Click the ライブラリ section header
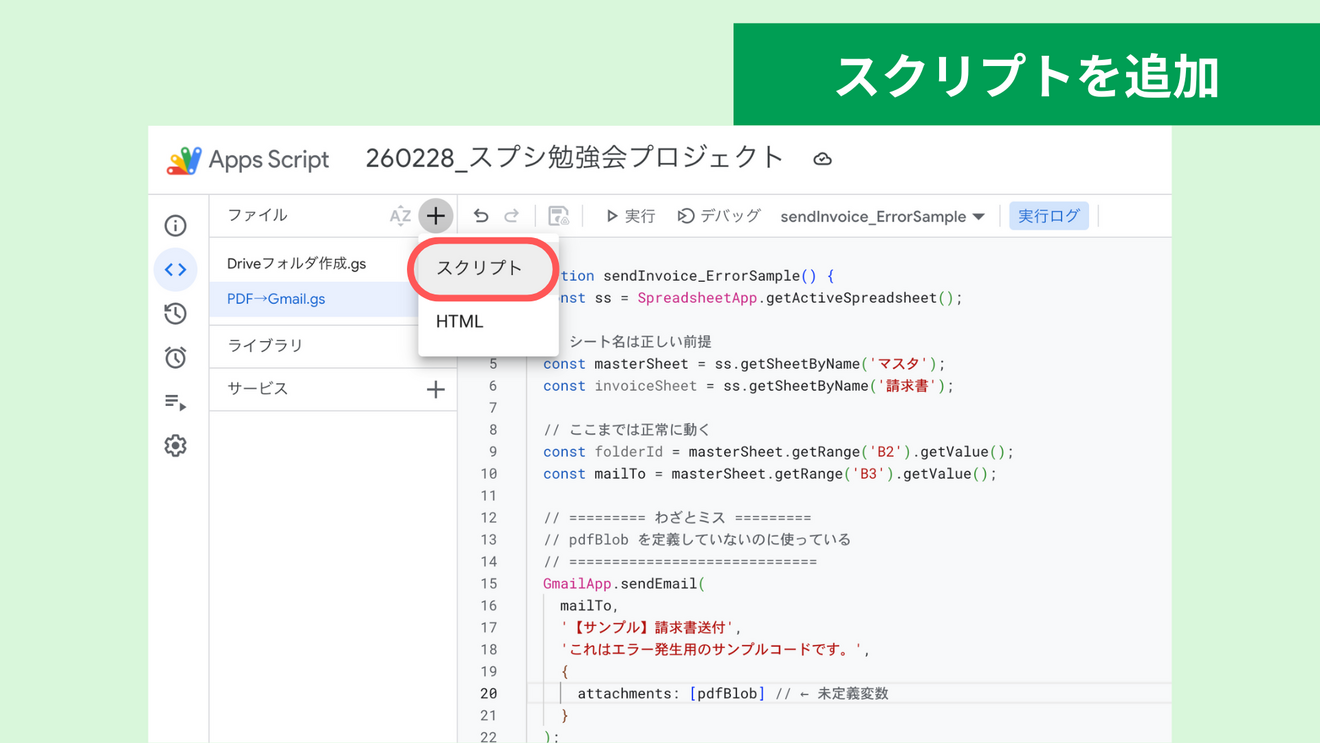1320x743 pixels. pos(265,345)
